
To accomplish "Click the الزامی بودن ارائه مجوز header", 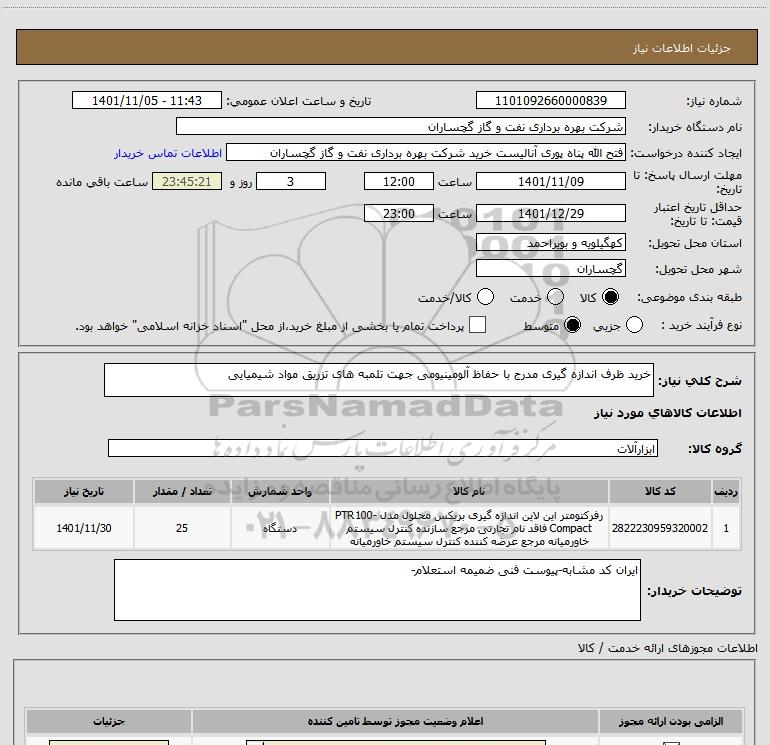I will [671, 721].
